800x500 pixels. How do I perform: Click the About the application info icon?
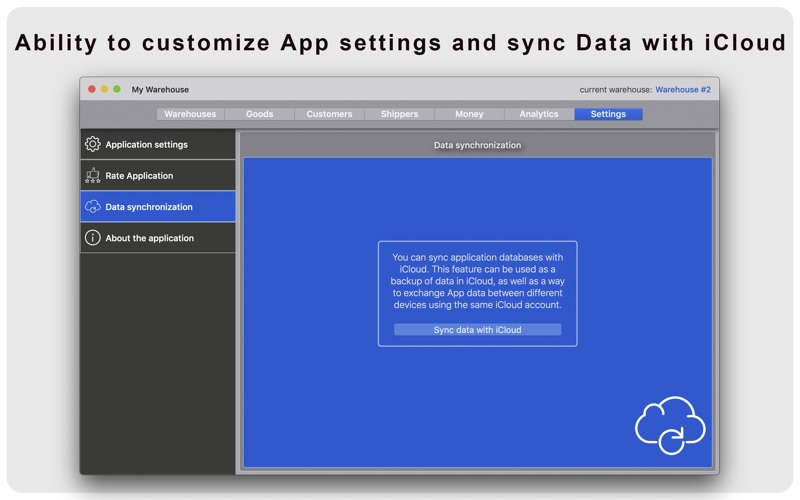click(x=92, y=238)
